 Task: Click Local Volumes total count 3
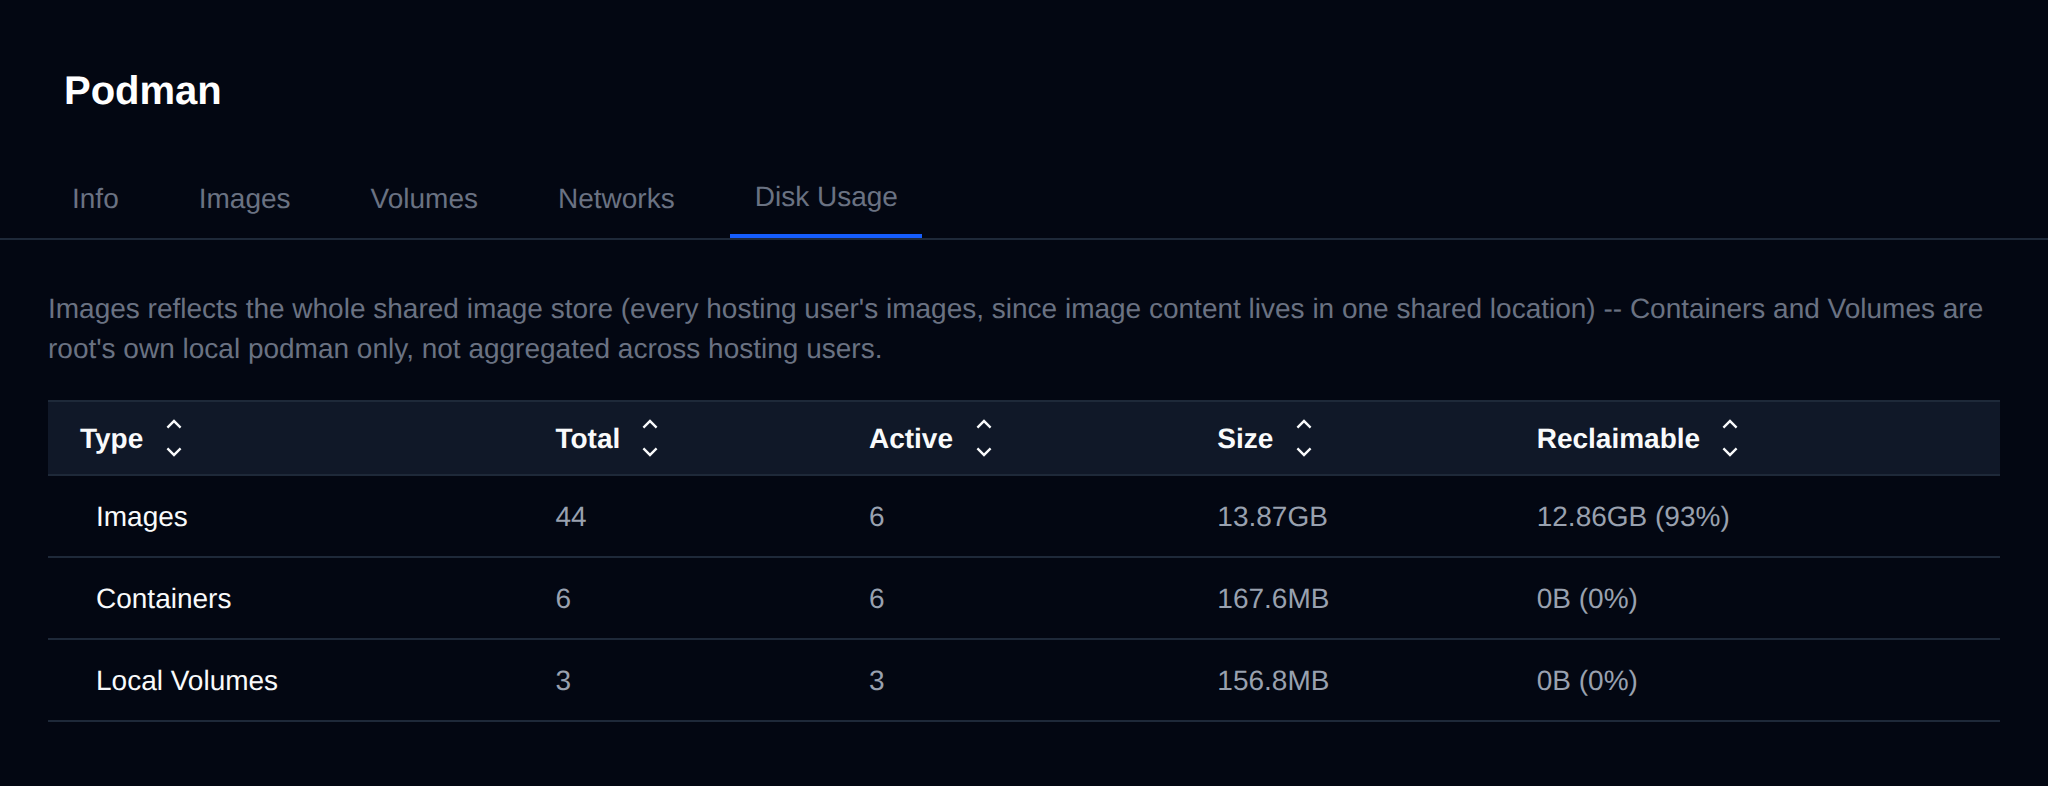[x=563, y=680]
